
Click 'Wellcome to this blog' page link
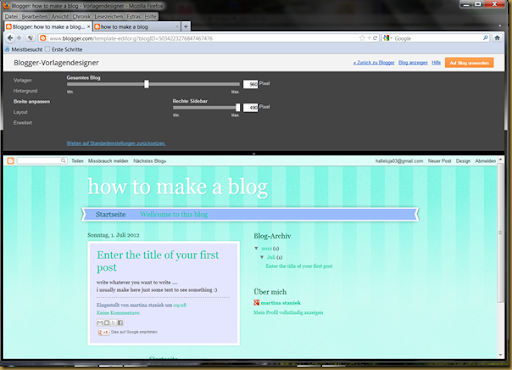(x=174, y=214)
